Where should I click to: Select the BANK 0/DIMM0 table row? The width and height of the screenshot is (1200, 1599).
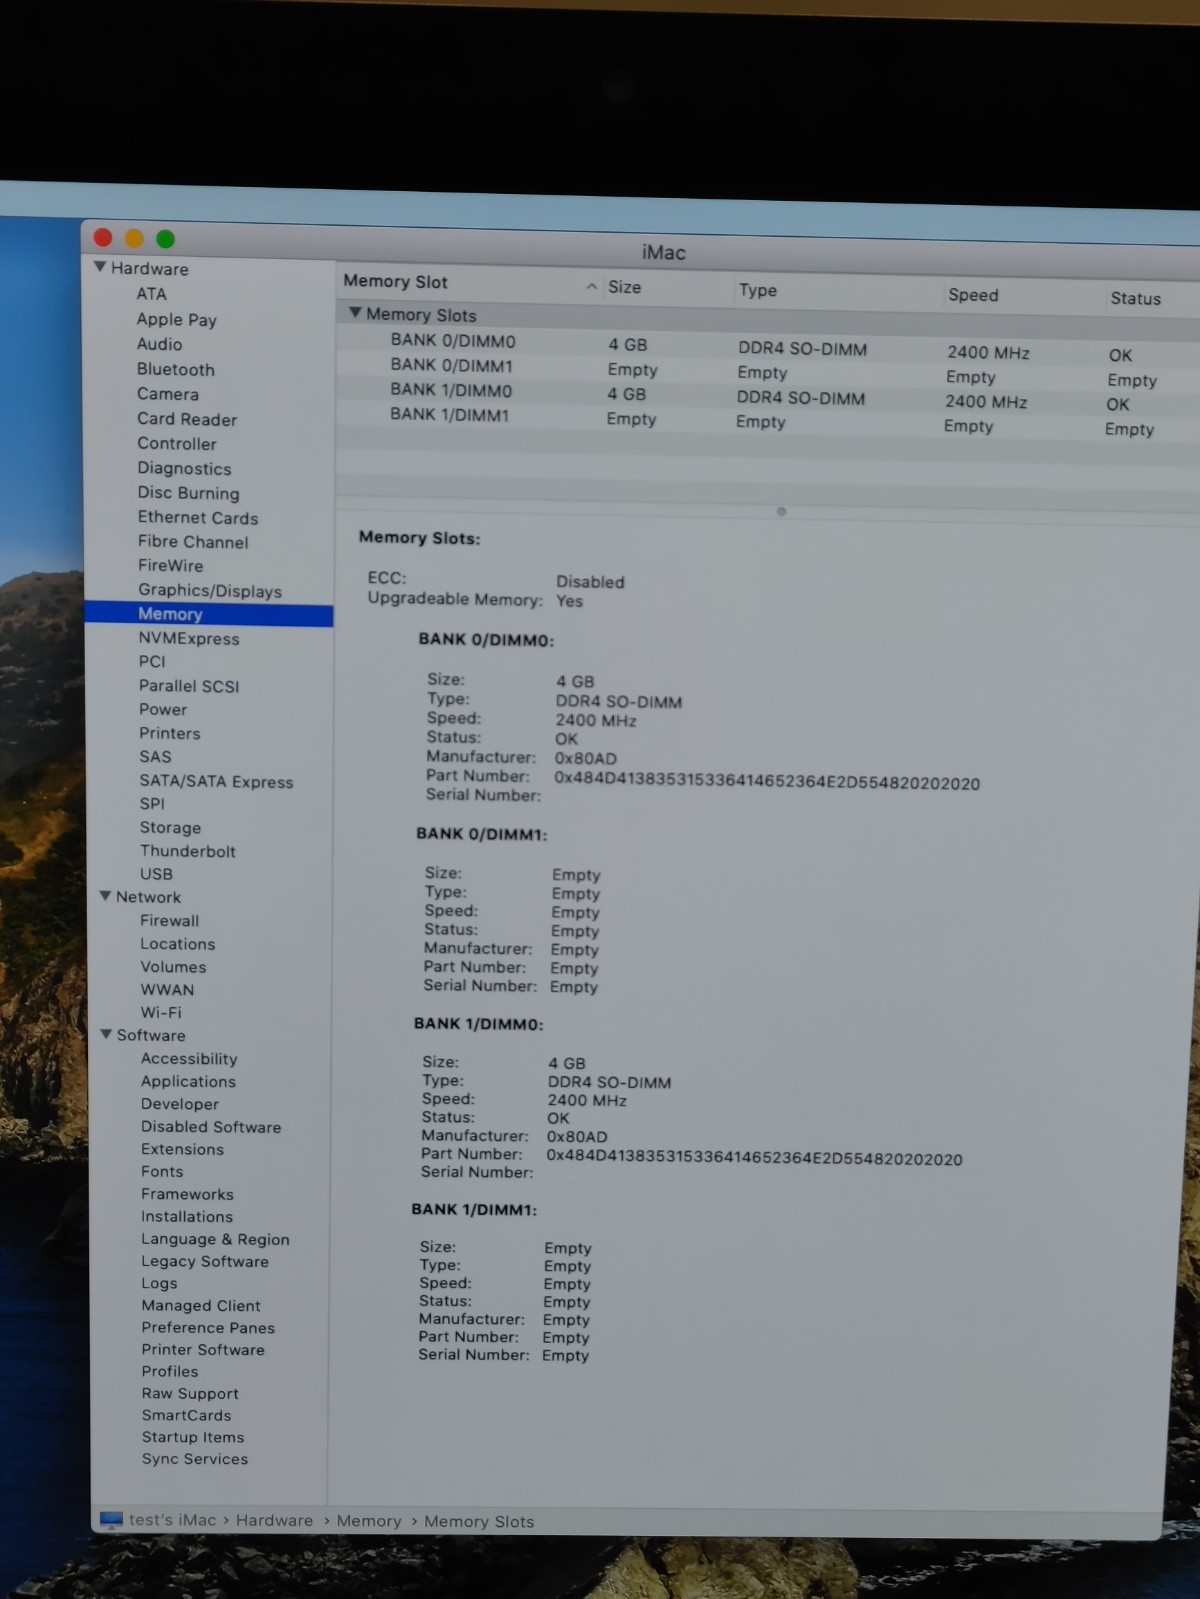tap(452, 341)
